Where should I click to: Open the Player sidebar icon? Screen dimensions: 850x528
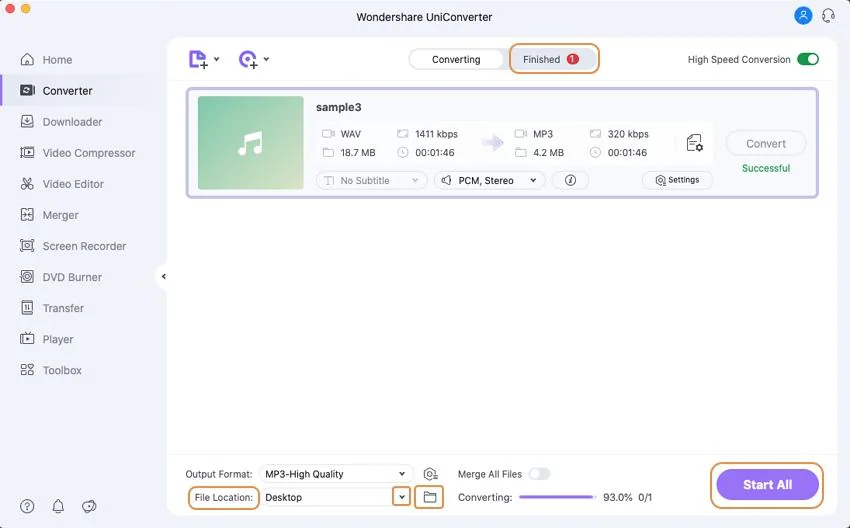click(27, 339)
